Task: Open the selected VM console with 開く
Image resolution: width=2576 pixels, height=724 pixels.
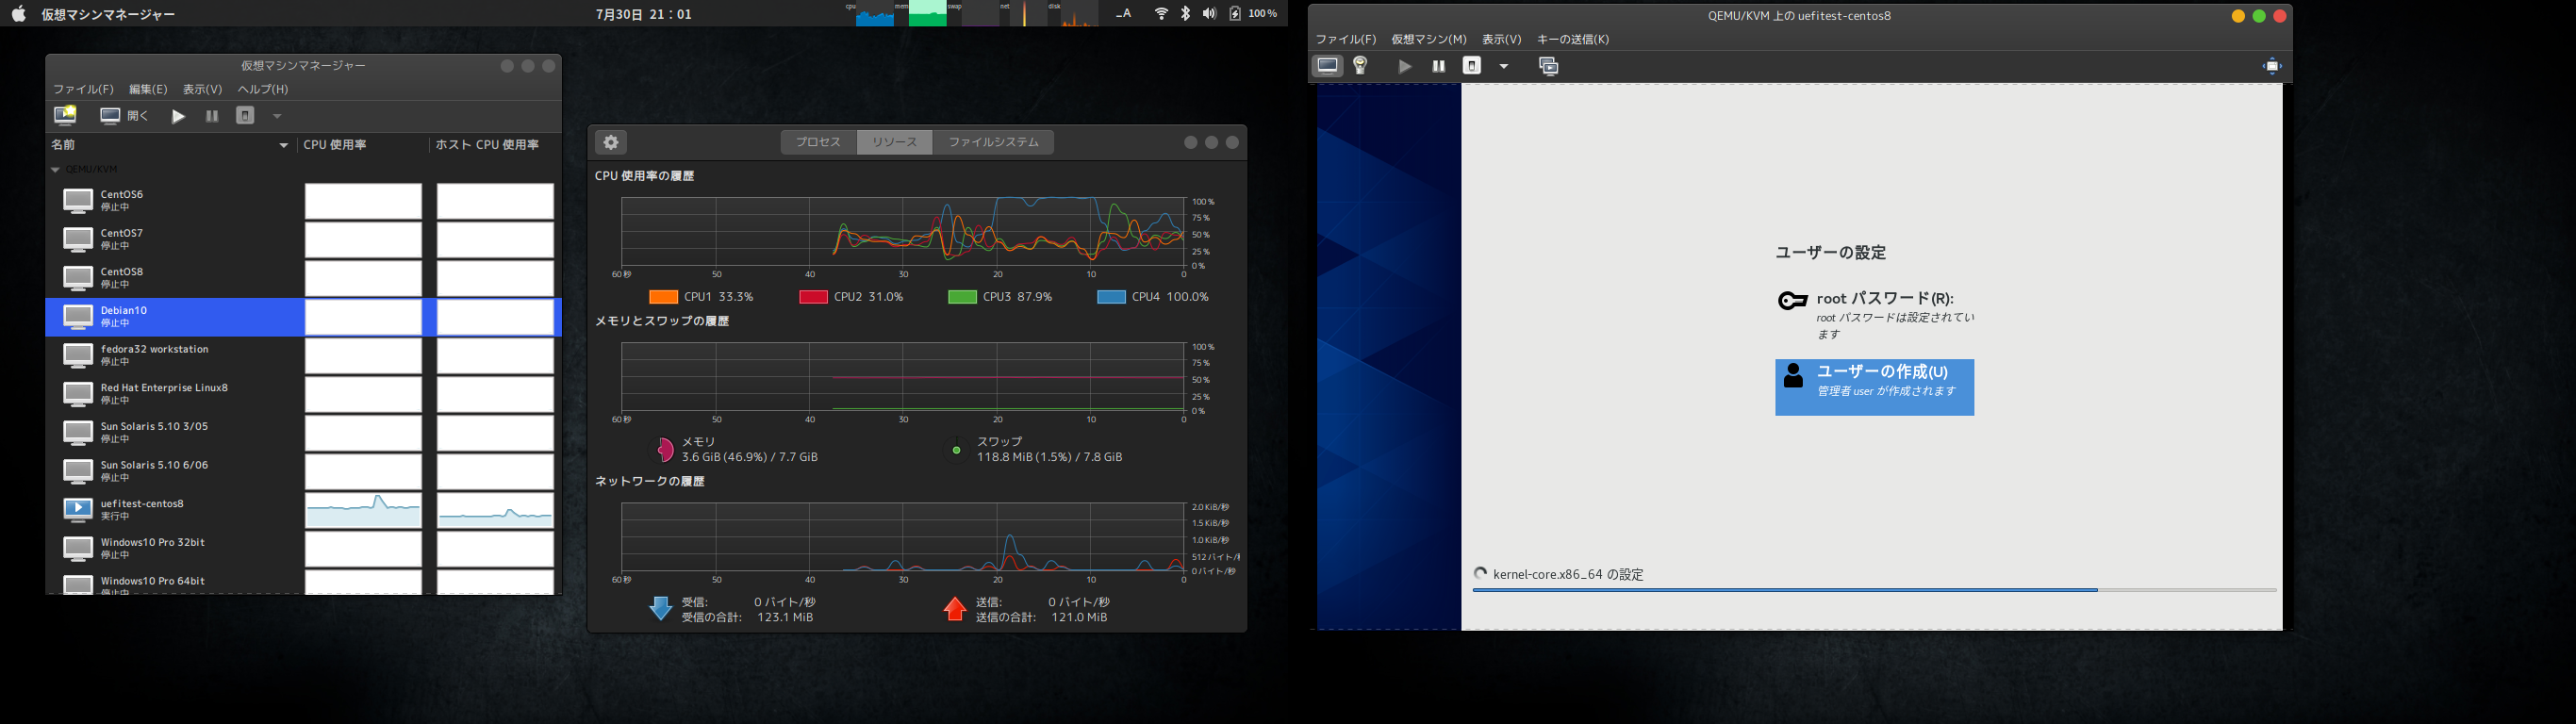Action: [x=124, y=116]
